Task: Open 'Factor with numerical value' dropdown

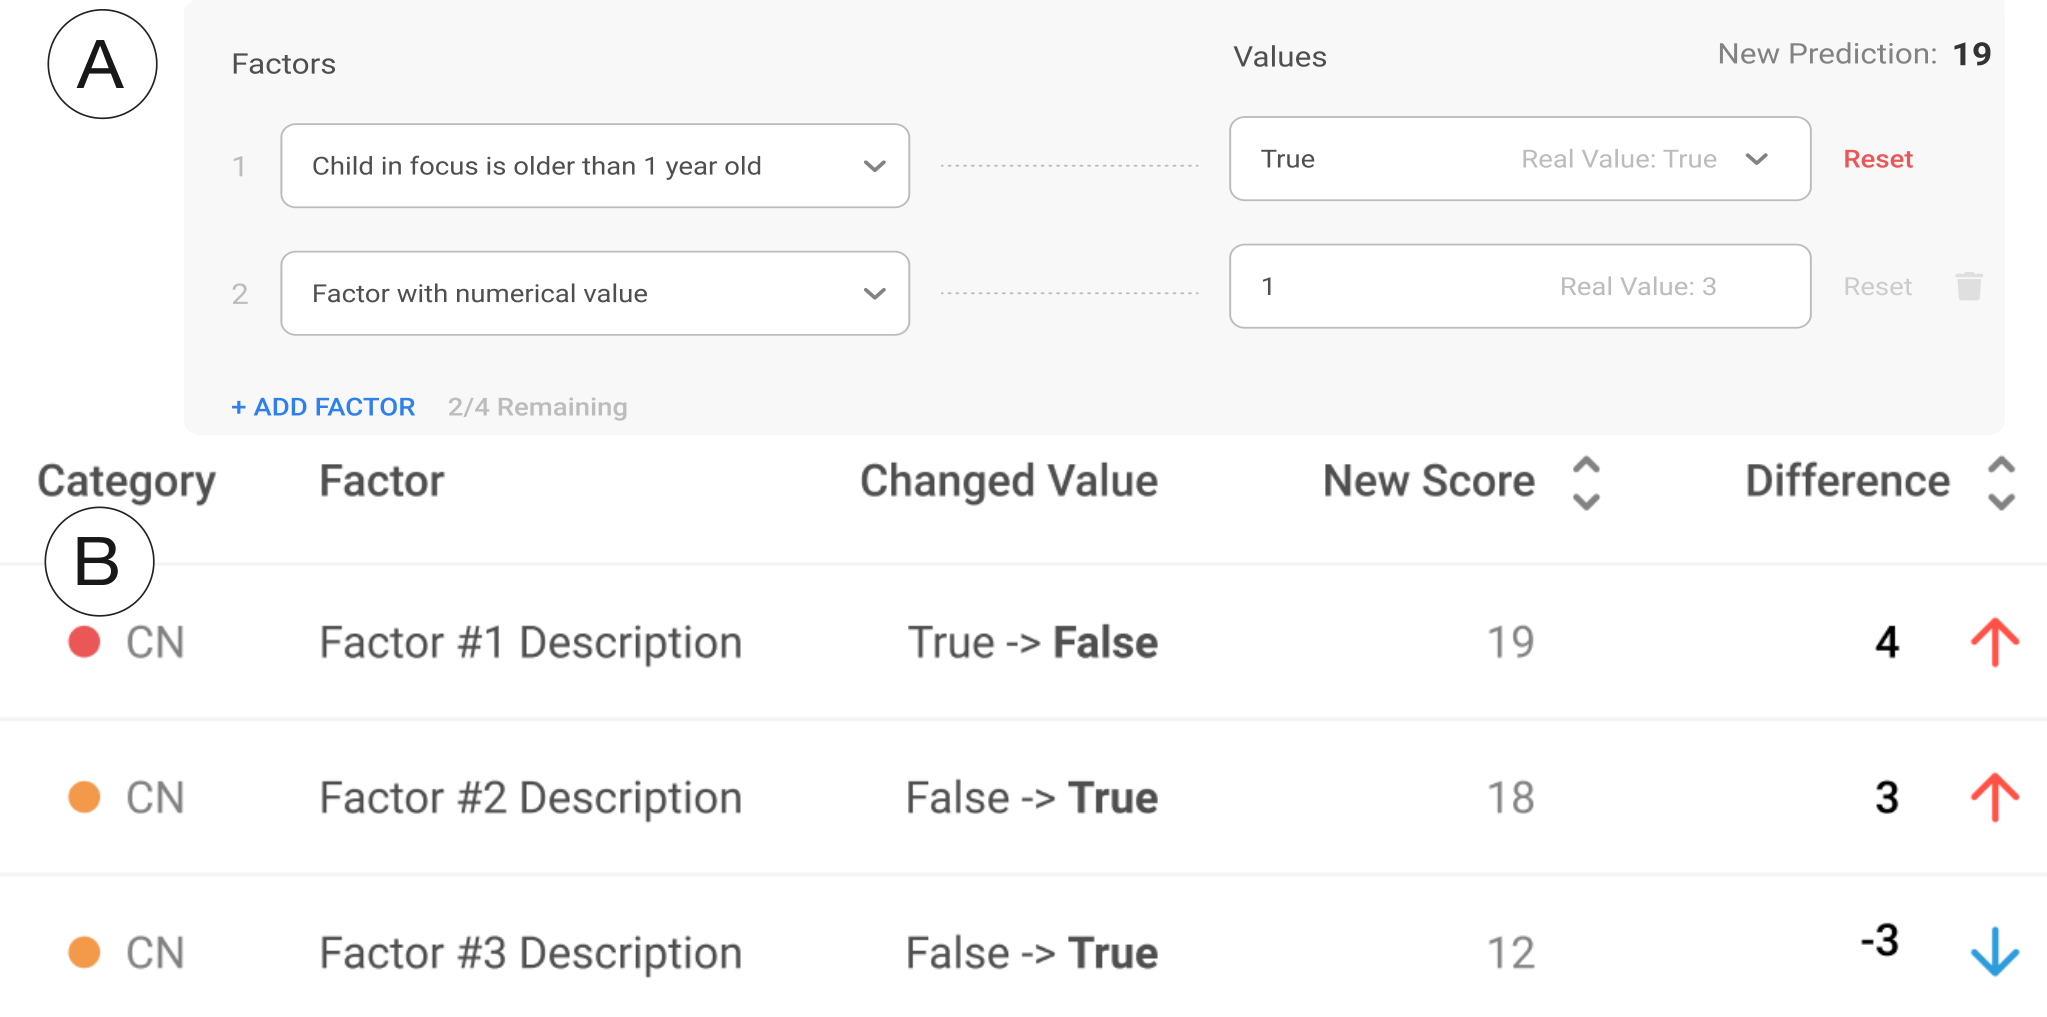Action: pyautogui.click(x=595, y=293)
